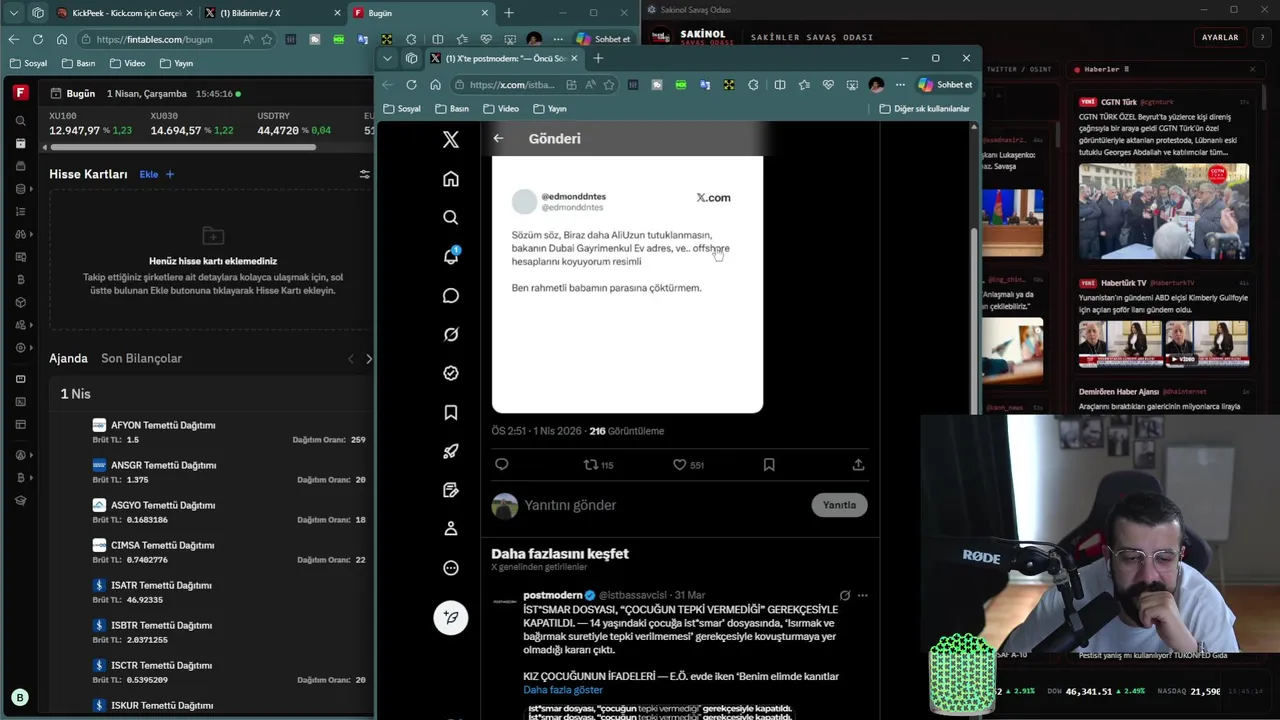
Task: Open X home icon in sidebar
Action: [451, 179]
